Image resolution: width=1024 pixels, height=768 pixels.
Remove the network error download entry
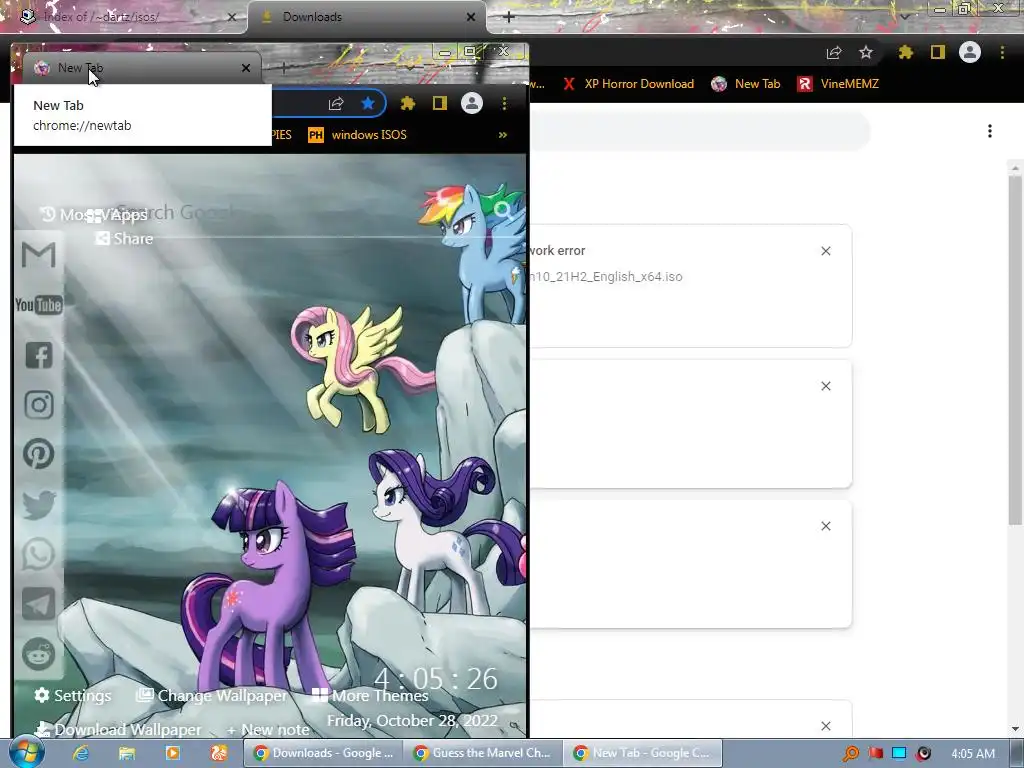(x=825, y=251)
